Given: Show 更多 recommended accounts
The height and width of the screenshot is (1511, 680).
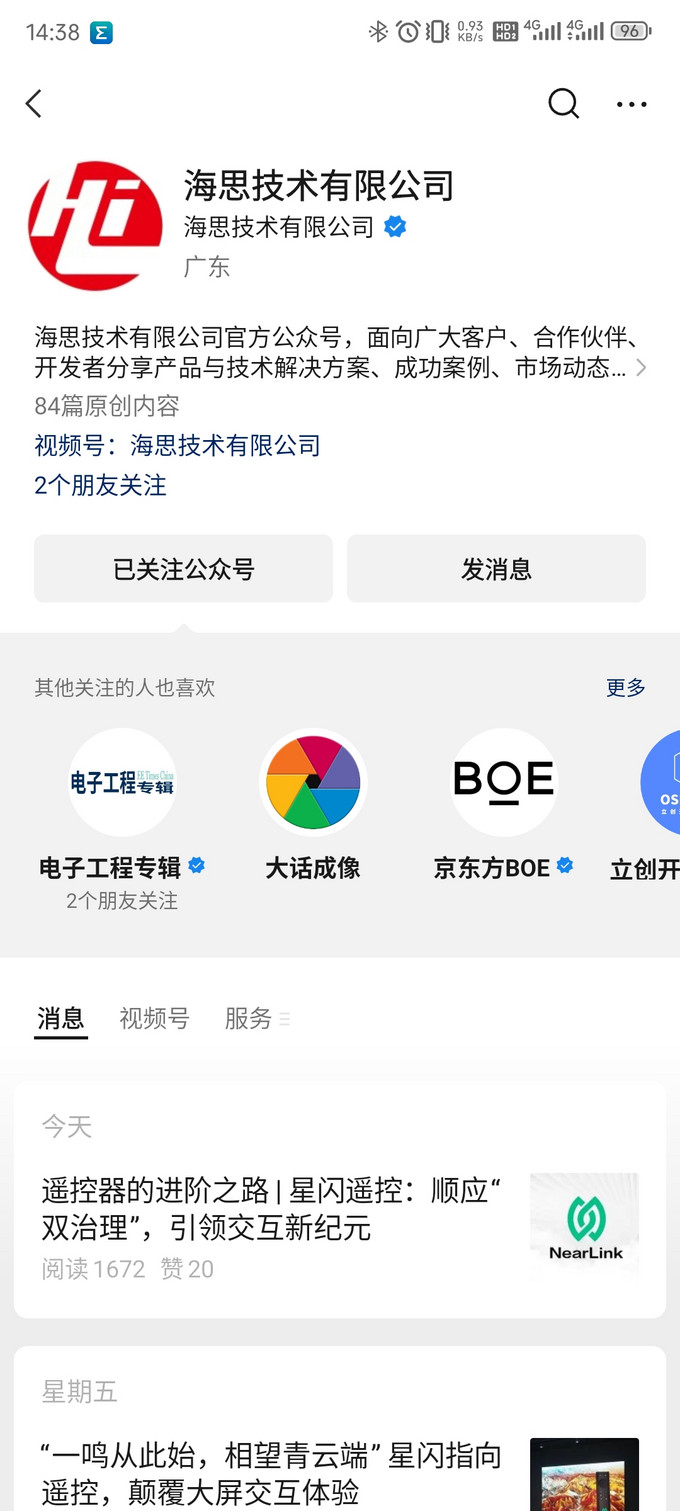Looking at the screenshot, I should click(625, 688).
